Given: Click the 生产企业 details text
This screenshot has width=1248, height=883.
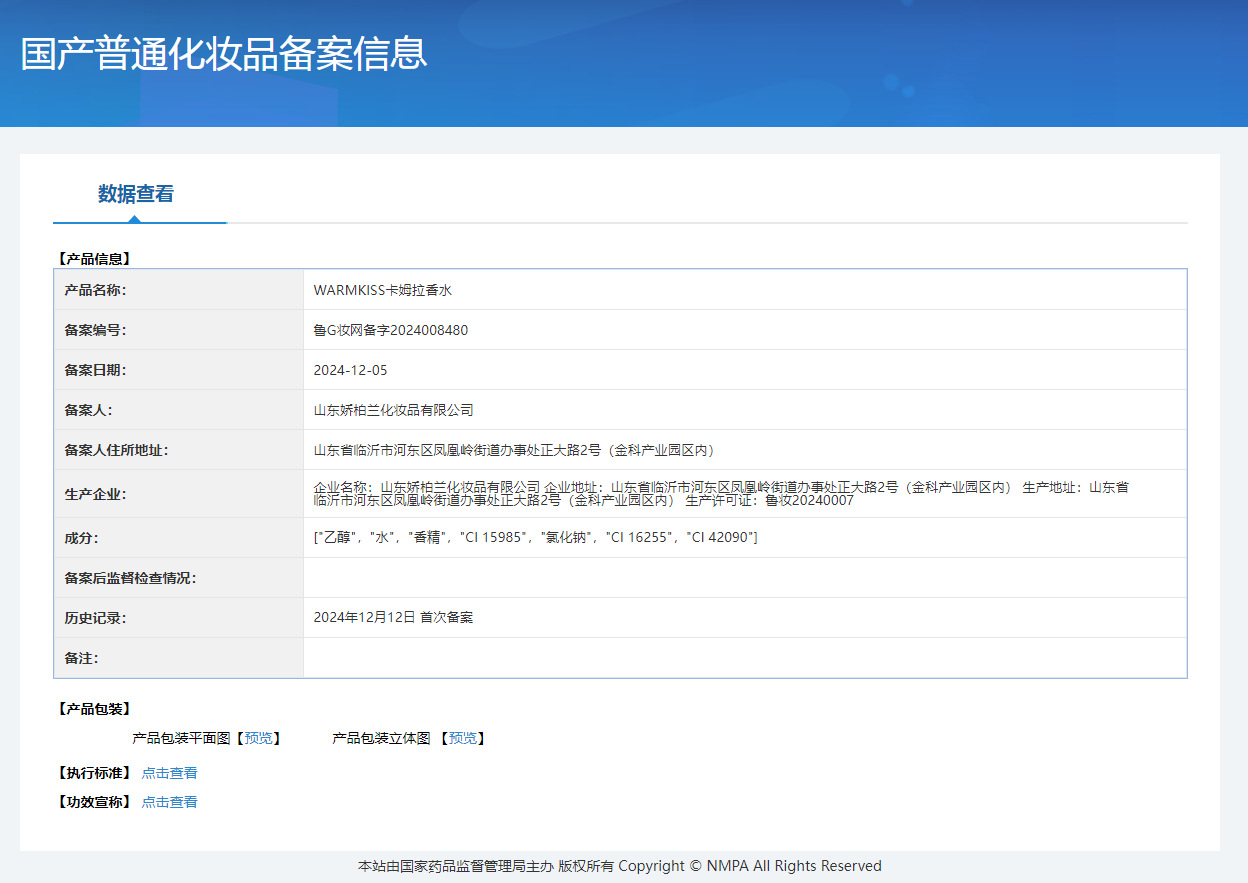Looking at the screenshot, I should [720, 494].
